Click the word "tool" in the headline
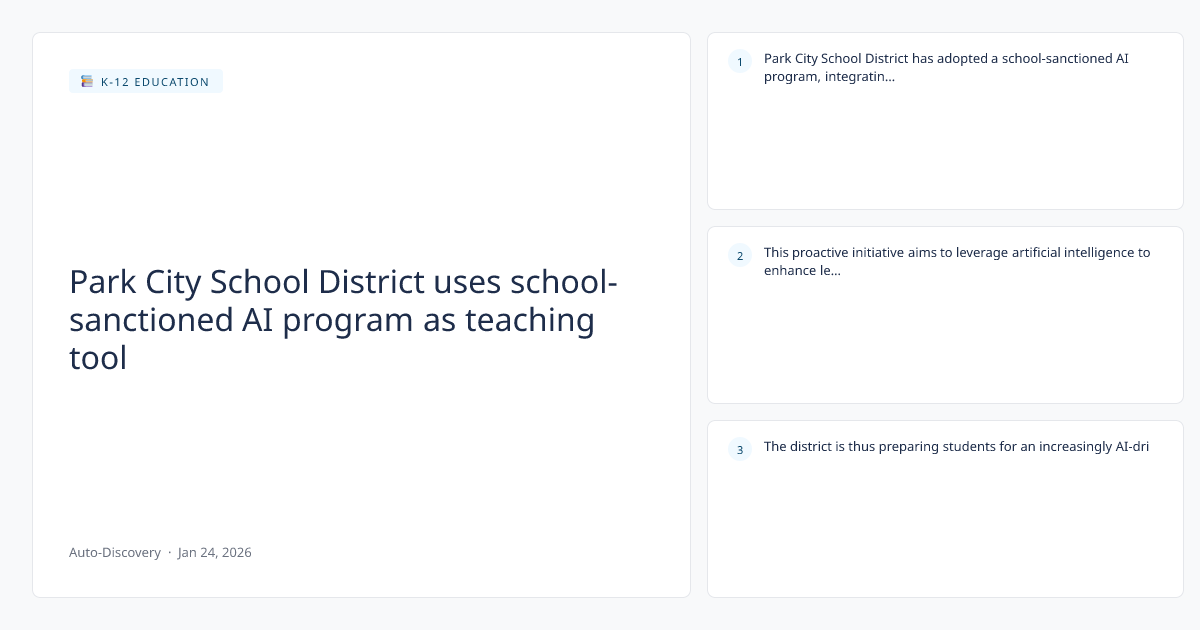This screenshot has width=1200, height=630. (x=98, y=357)
